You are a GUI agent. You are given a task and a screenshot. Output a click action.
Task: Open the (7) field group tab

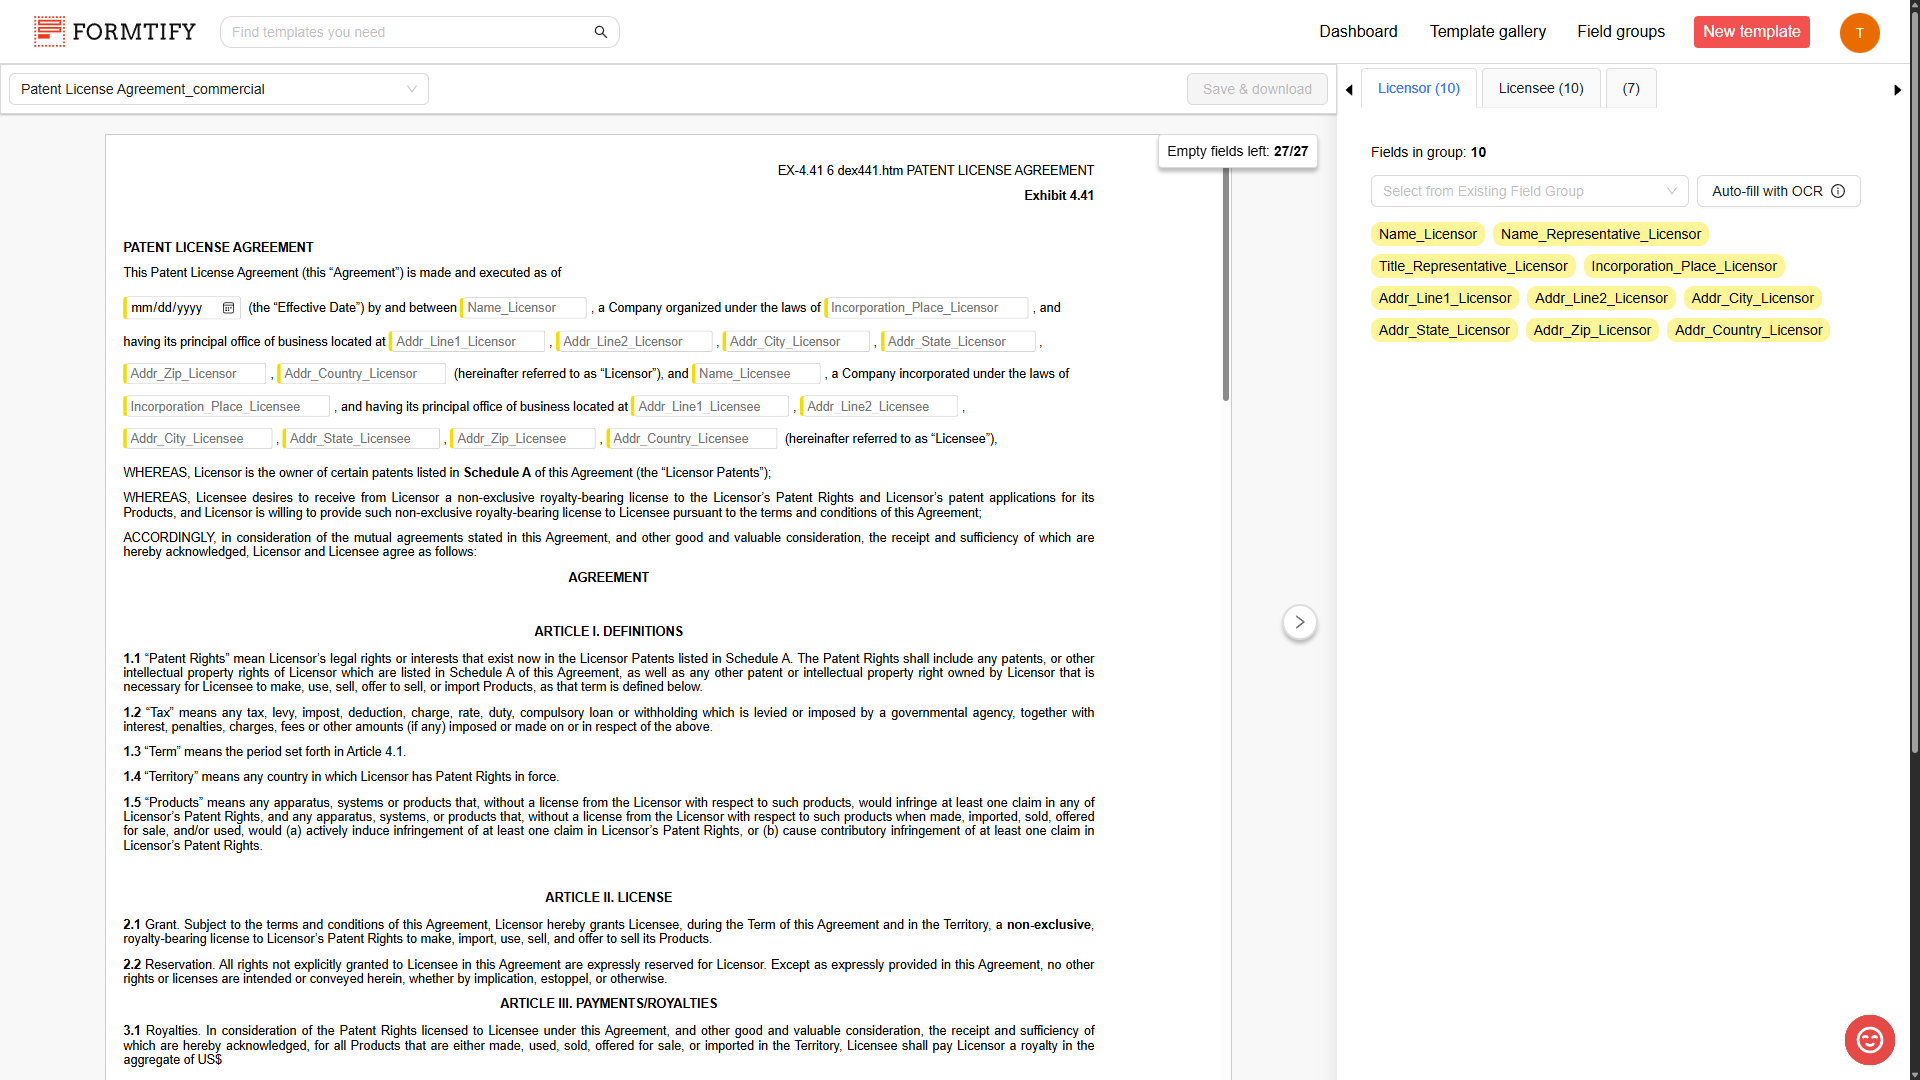[x=1630, y=88]
